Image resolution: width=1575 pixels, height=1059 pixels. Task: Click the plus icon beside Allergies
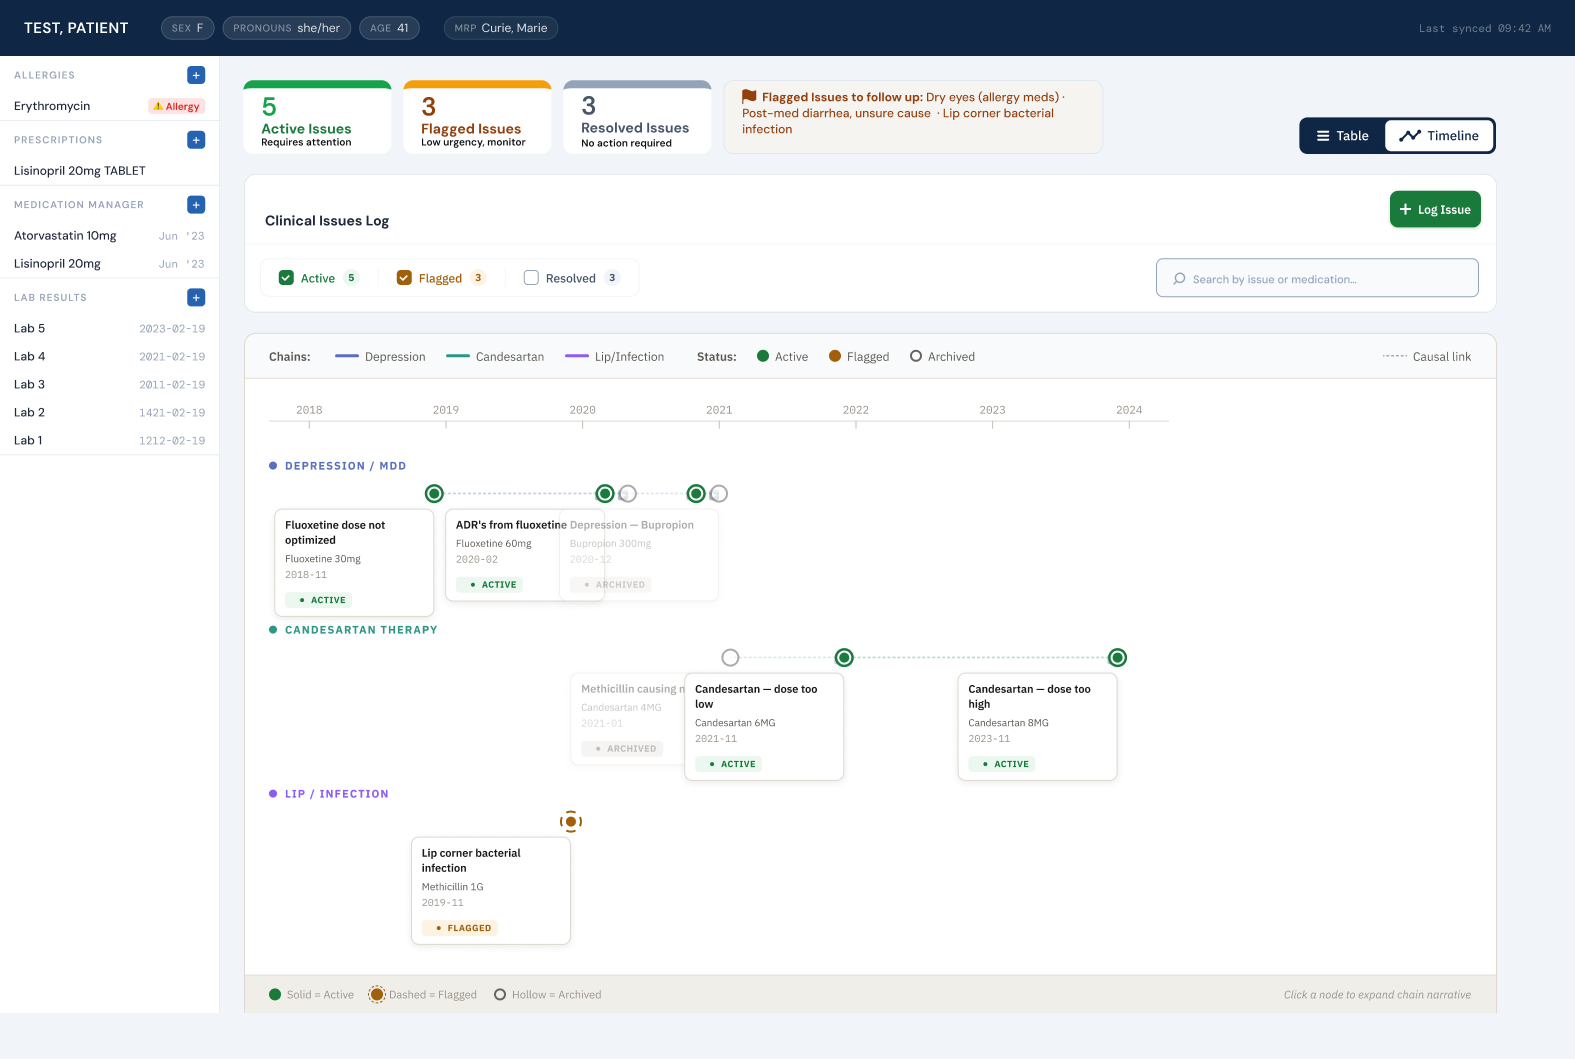click(x=196, y=75)
